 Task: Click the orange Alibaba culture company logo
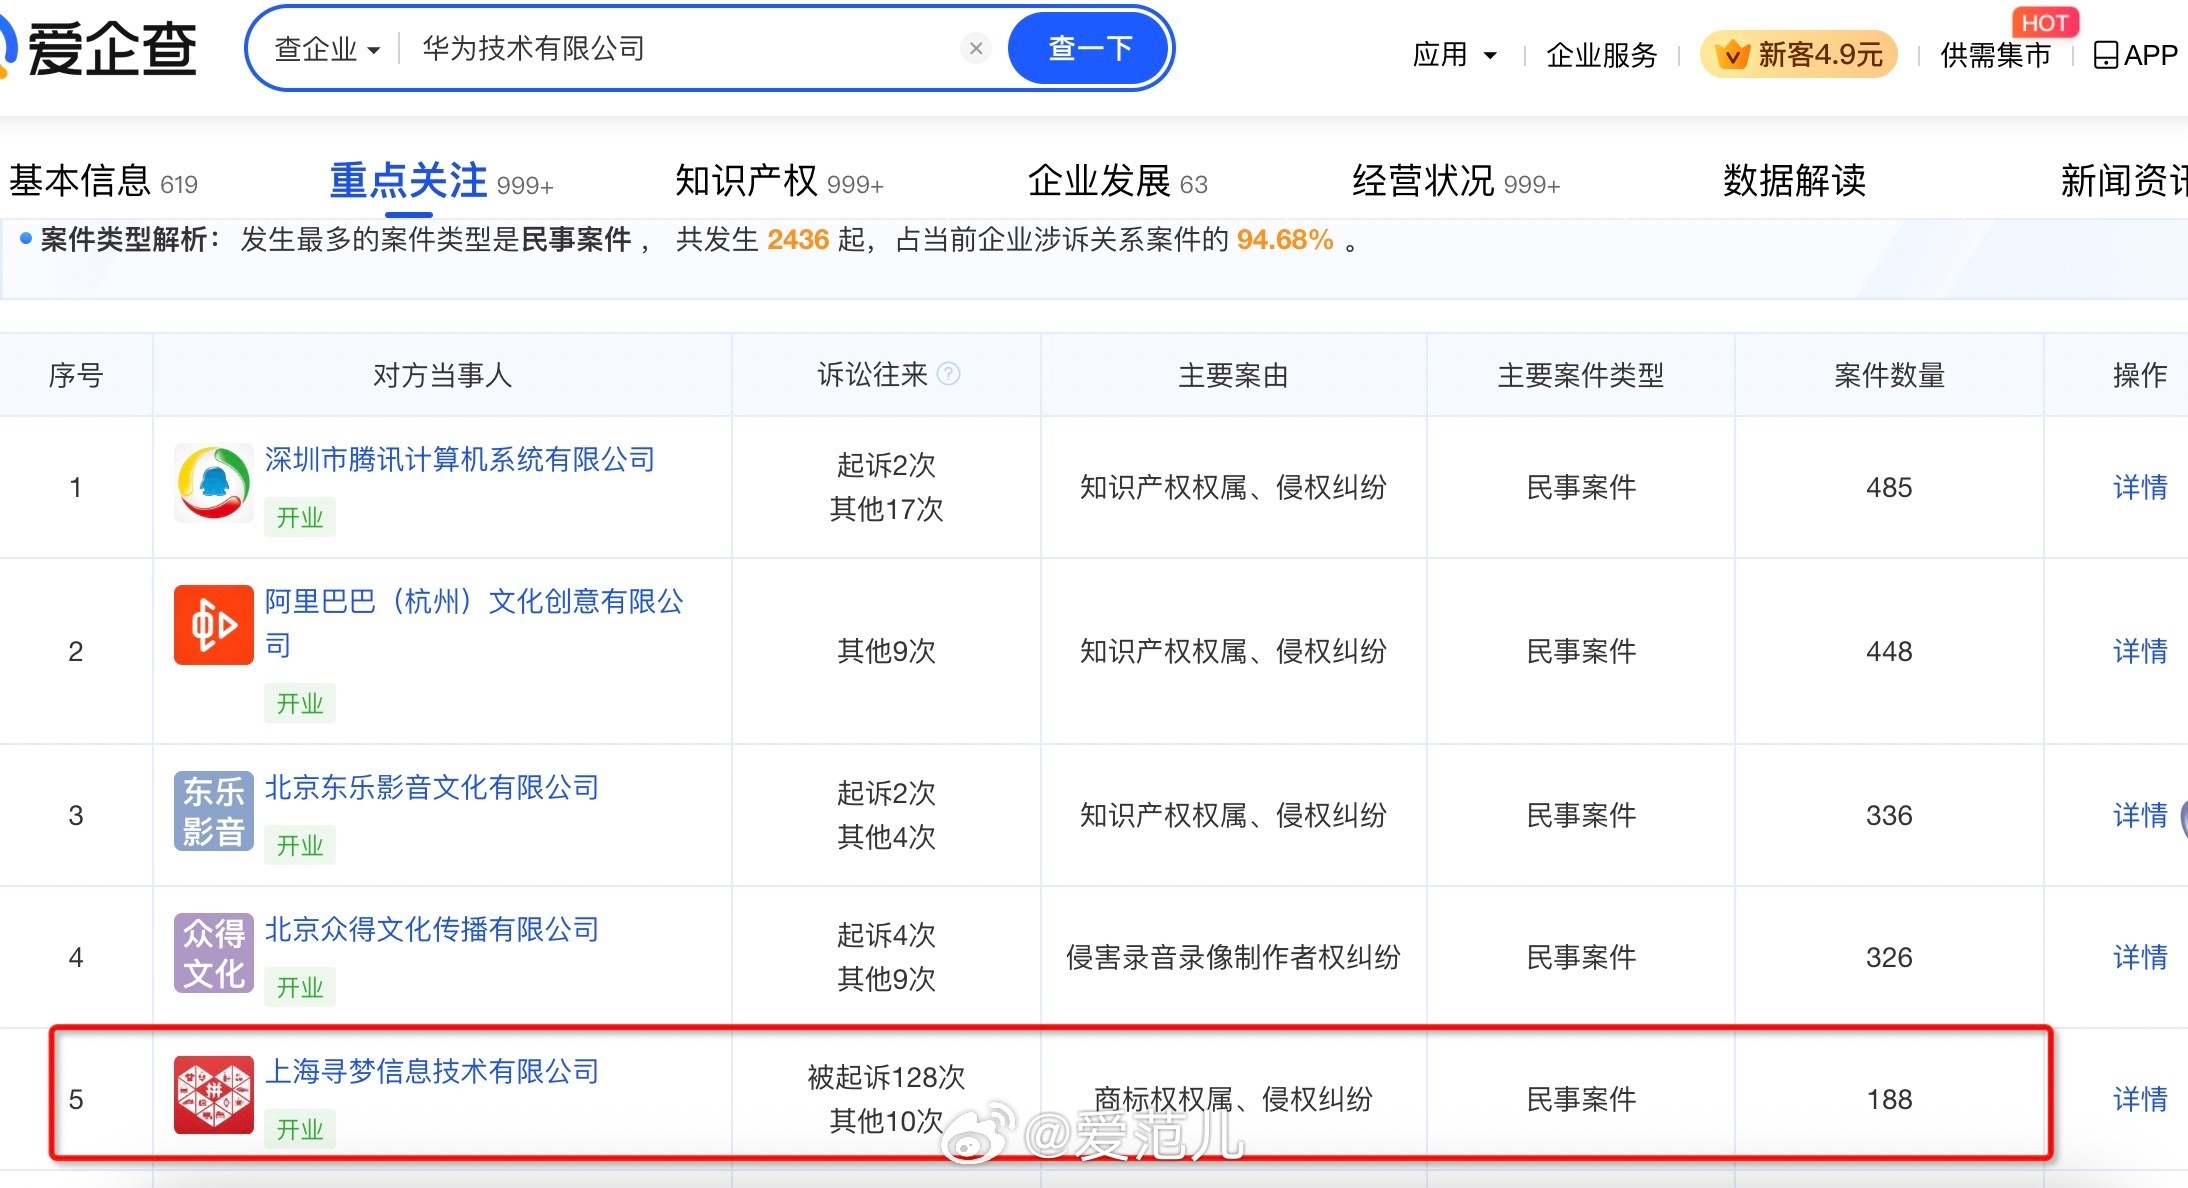pyautogui.click(x=213, y=625)
